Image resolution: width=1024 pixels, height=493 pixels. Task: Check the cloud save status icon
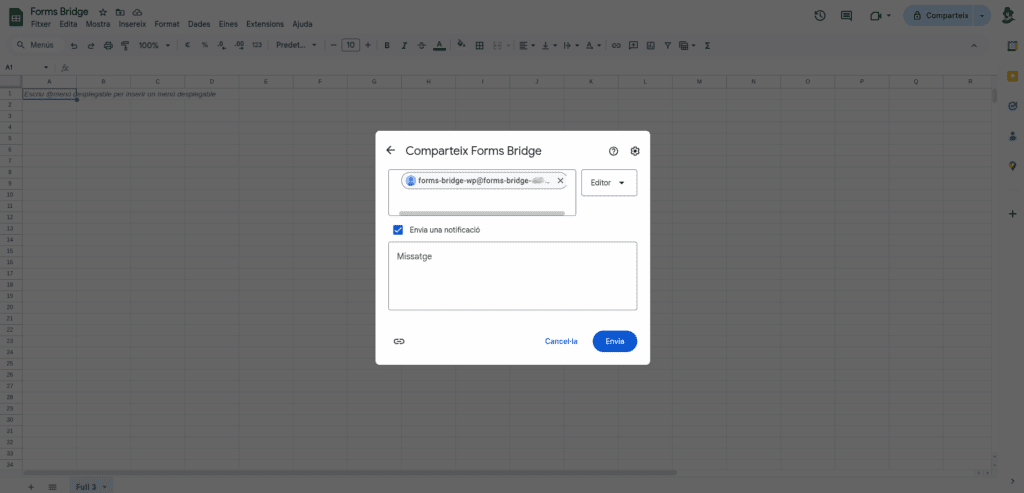(x=137, y=12)
